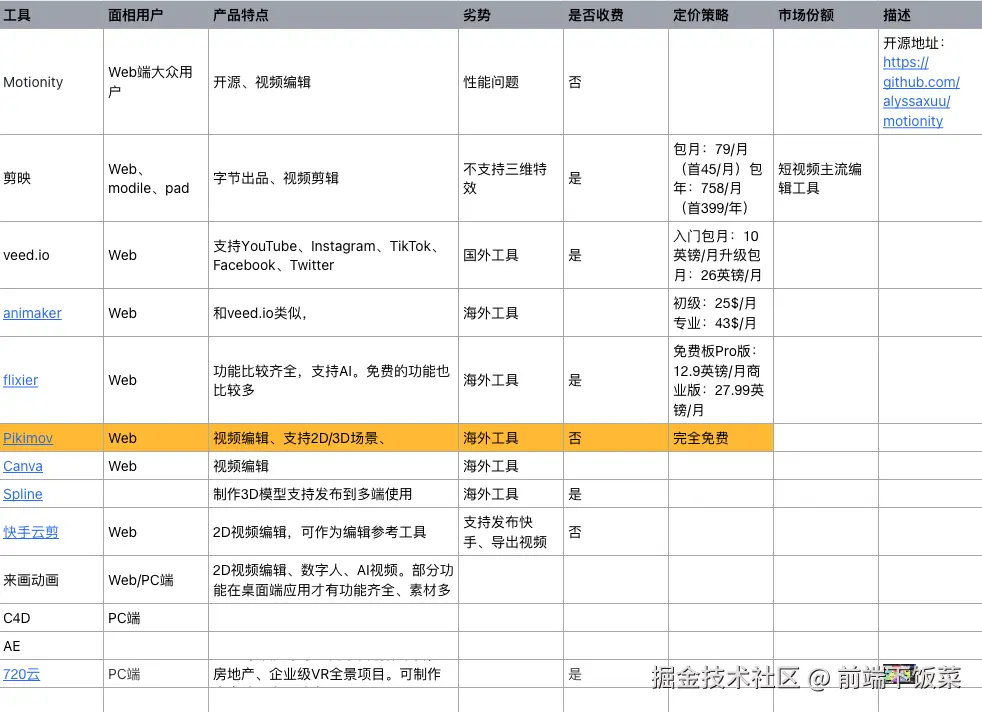Open the Spline link
Image resolution: width=982 pixels, height=712 pixels.
pos(23,494)
